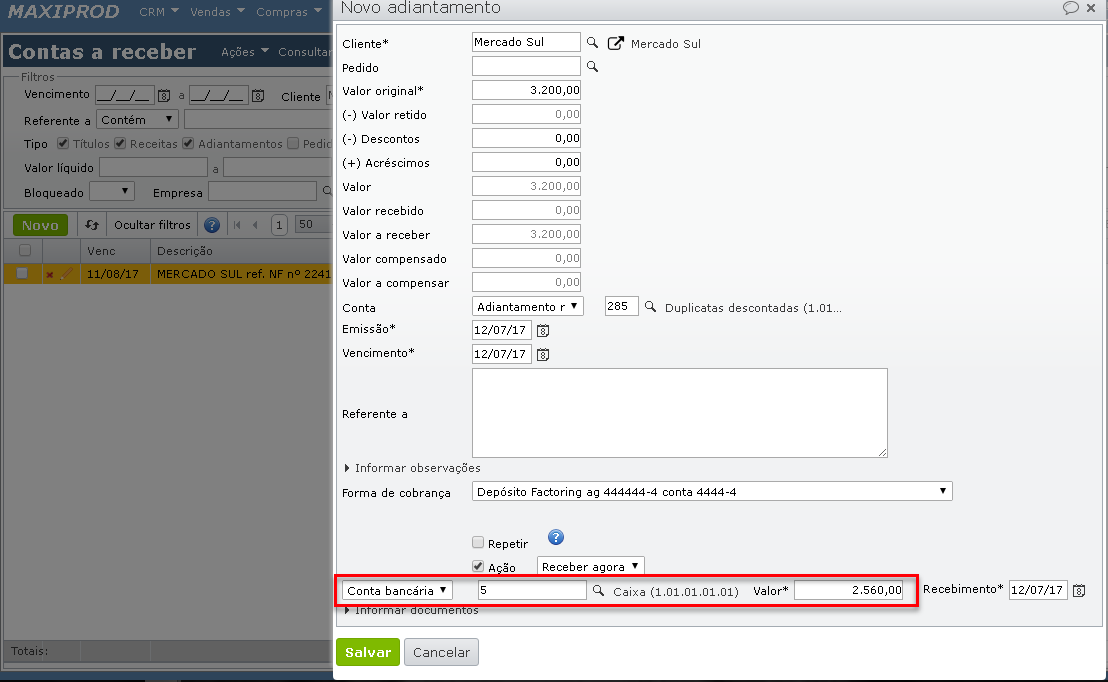
Task: Search Empresa filter magnifier icon
Action: [326, 191]
